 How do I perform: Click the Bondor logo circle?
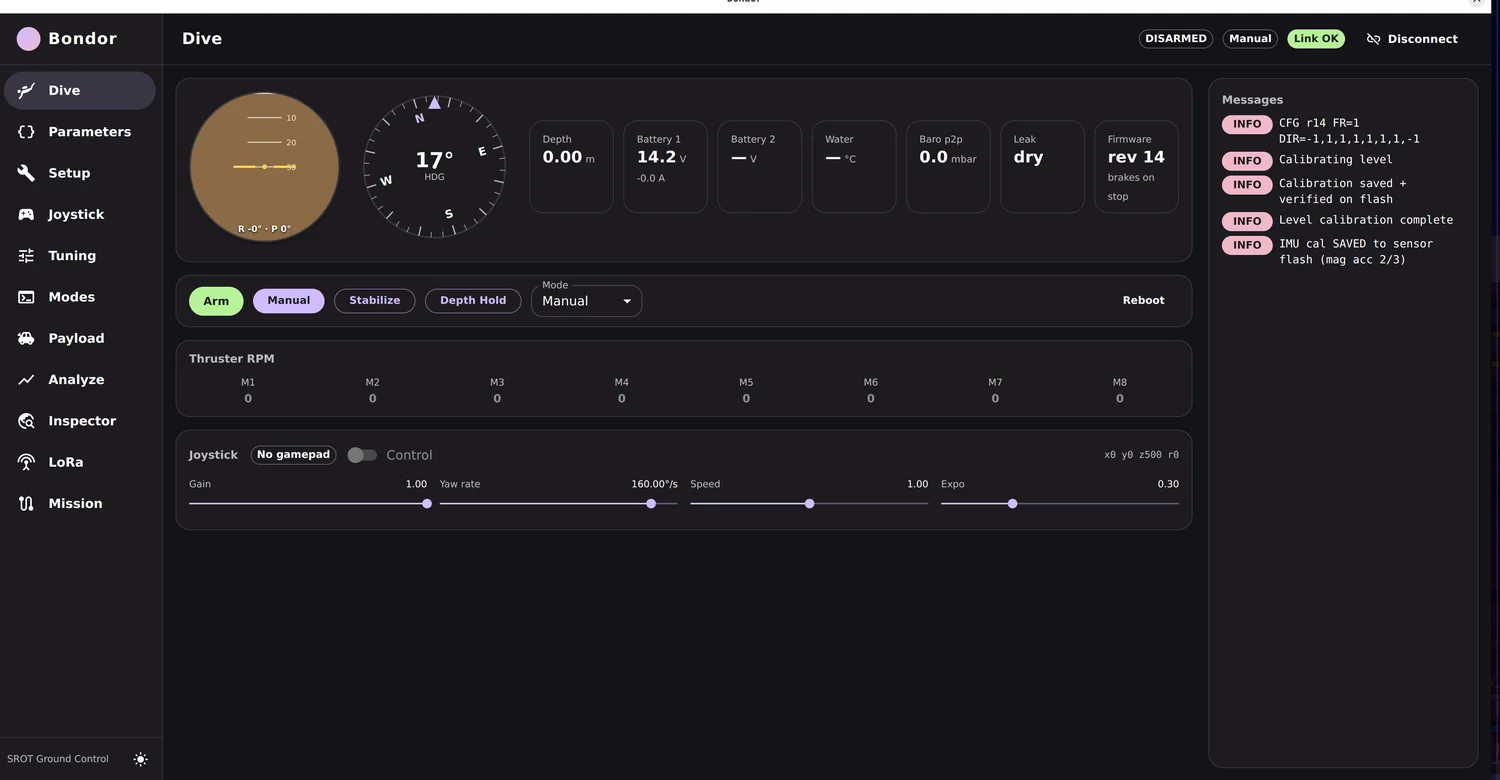click(x=29, y=39)
